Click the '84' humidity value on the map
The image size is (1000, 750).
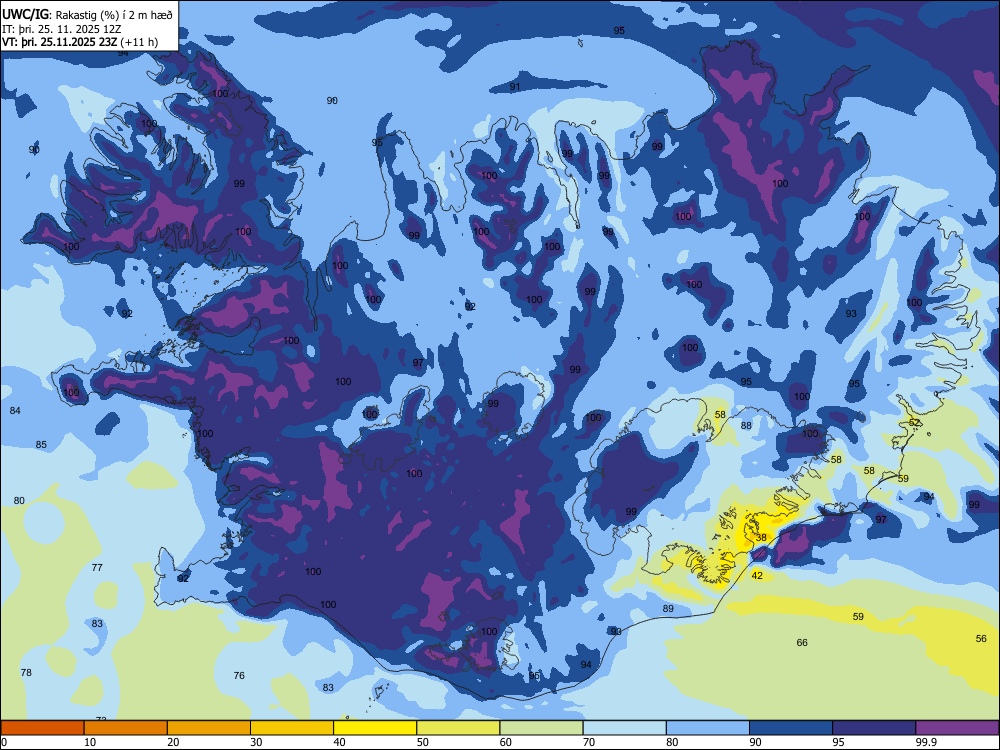(x=15, y=411)
